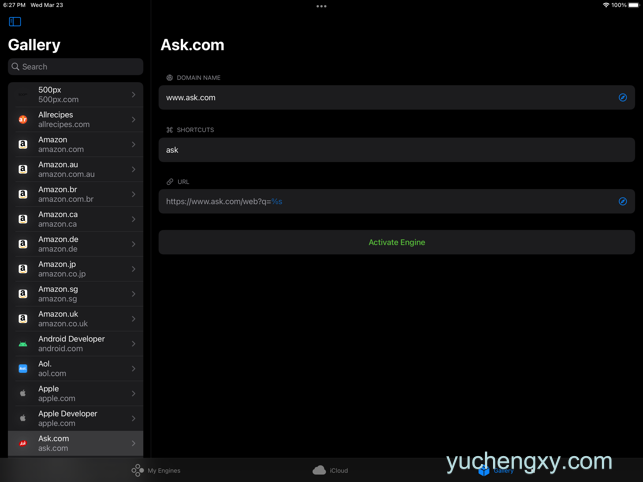Switch to the iCloud tab
643x482 pixels.
pyautogui.click(x=330, y=470)
